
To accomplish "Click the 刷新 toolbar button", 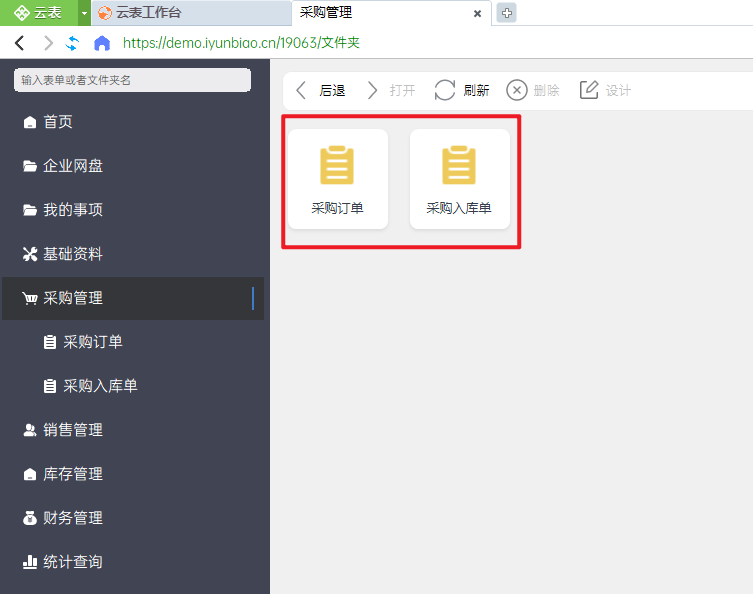I will point(462,90).
